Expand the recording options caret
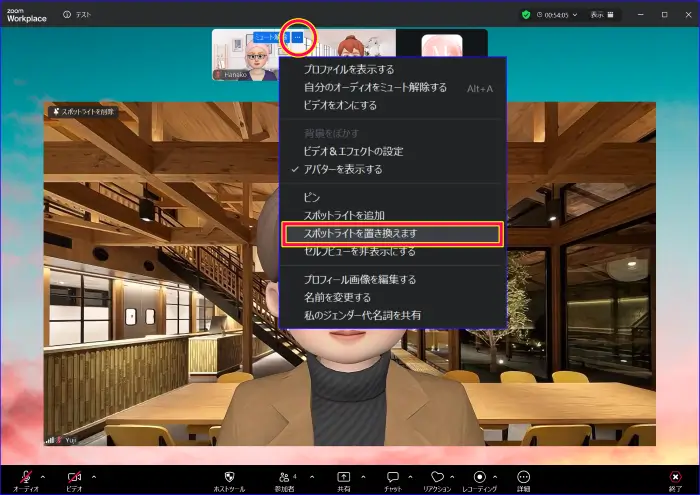The height and width of the screenshot is (495, 700). click(495, 477)
